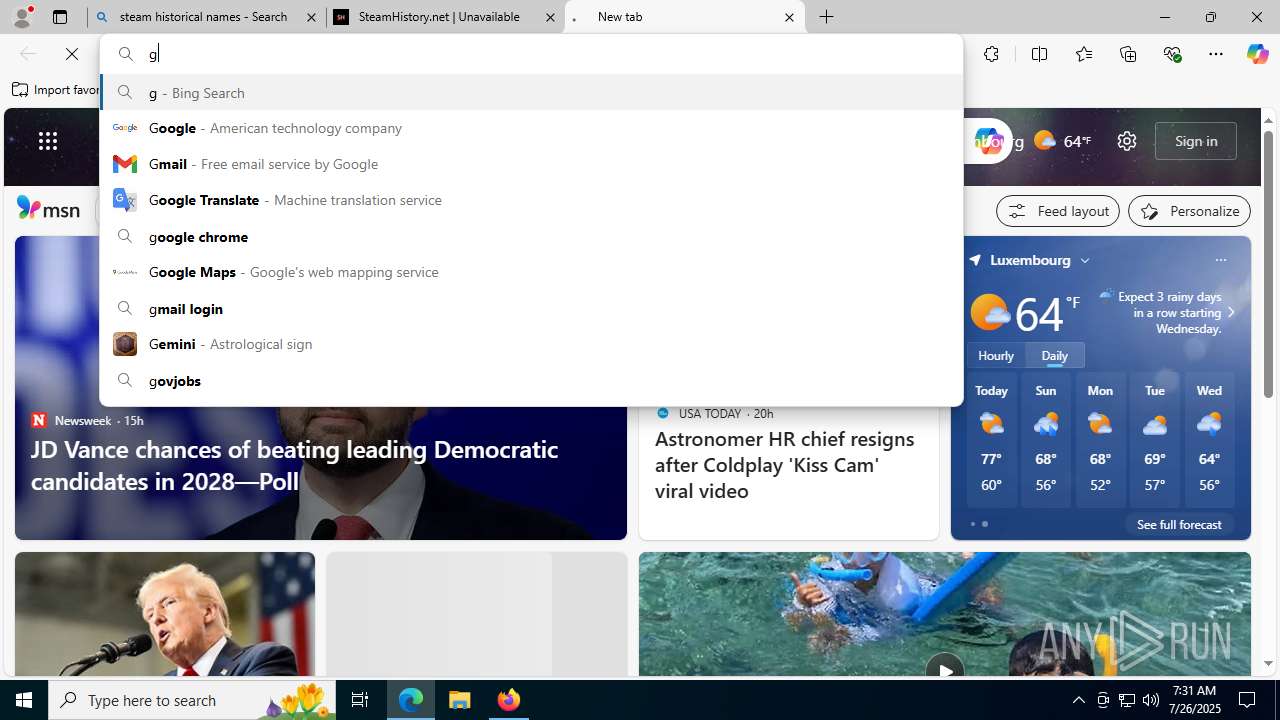Stop loading page with X button
This screenshot has width=1280, height=720.
(x=72, y=54)
